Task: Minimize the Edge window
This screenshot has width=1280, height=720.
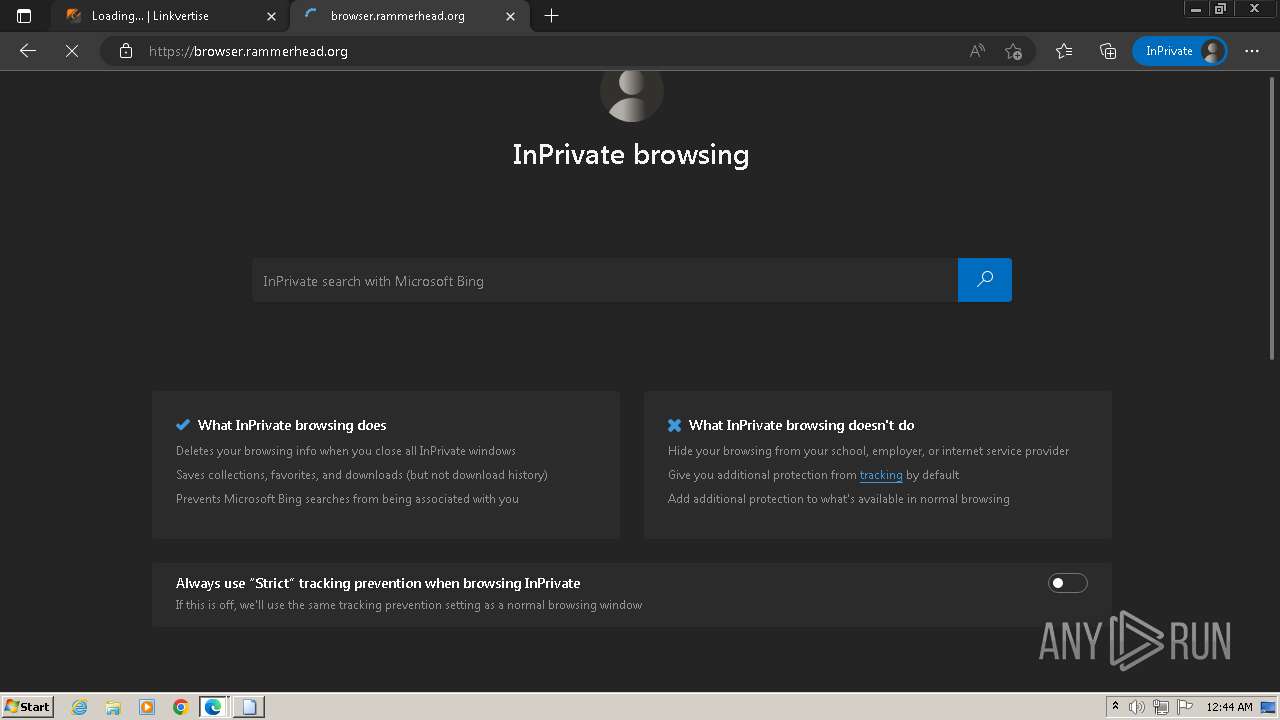Action: [1196, 9]
